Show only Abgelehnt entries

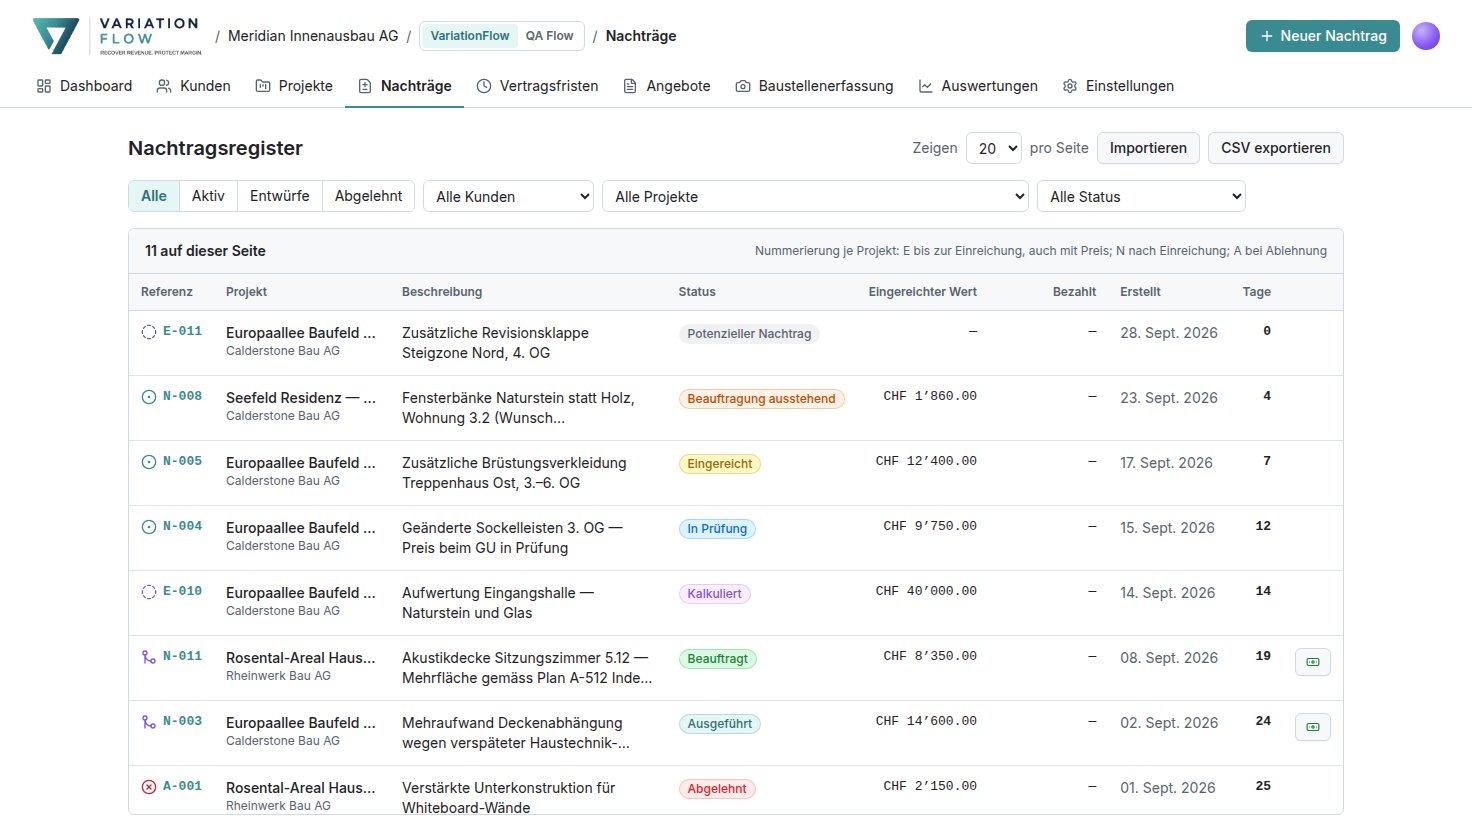(369, 196)
